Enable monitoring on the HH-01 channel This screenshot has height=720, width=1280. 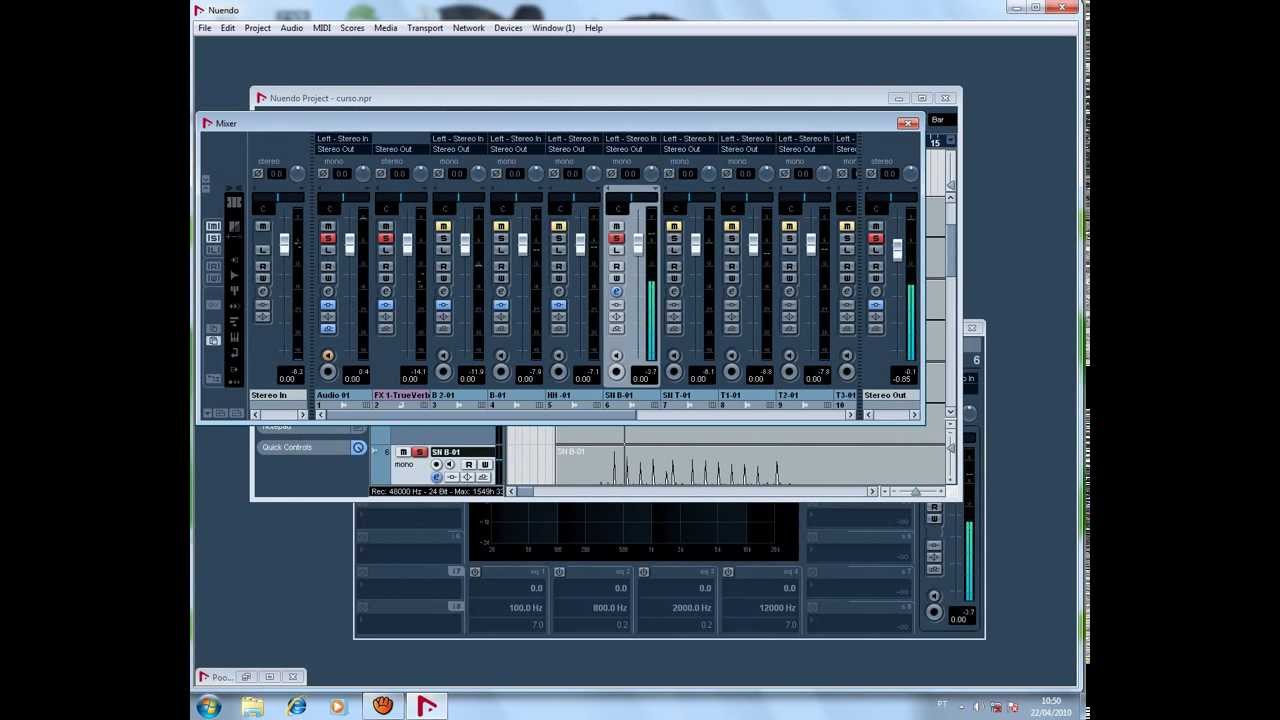click(x=558, y=355)
